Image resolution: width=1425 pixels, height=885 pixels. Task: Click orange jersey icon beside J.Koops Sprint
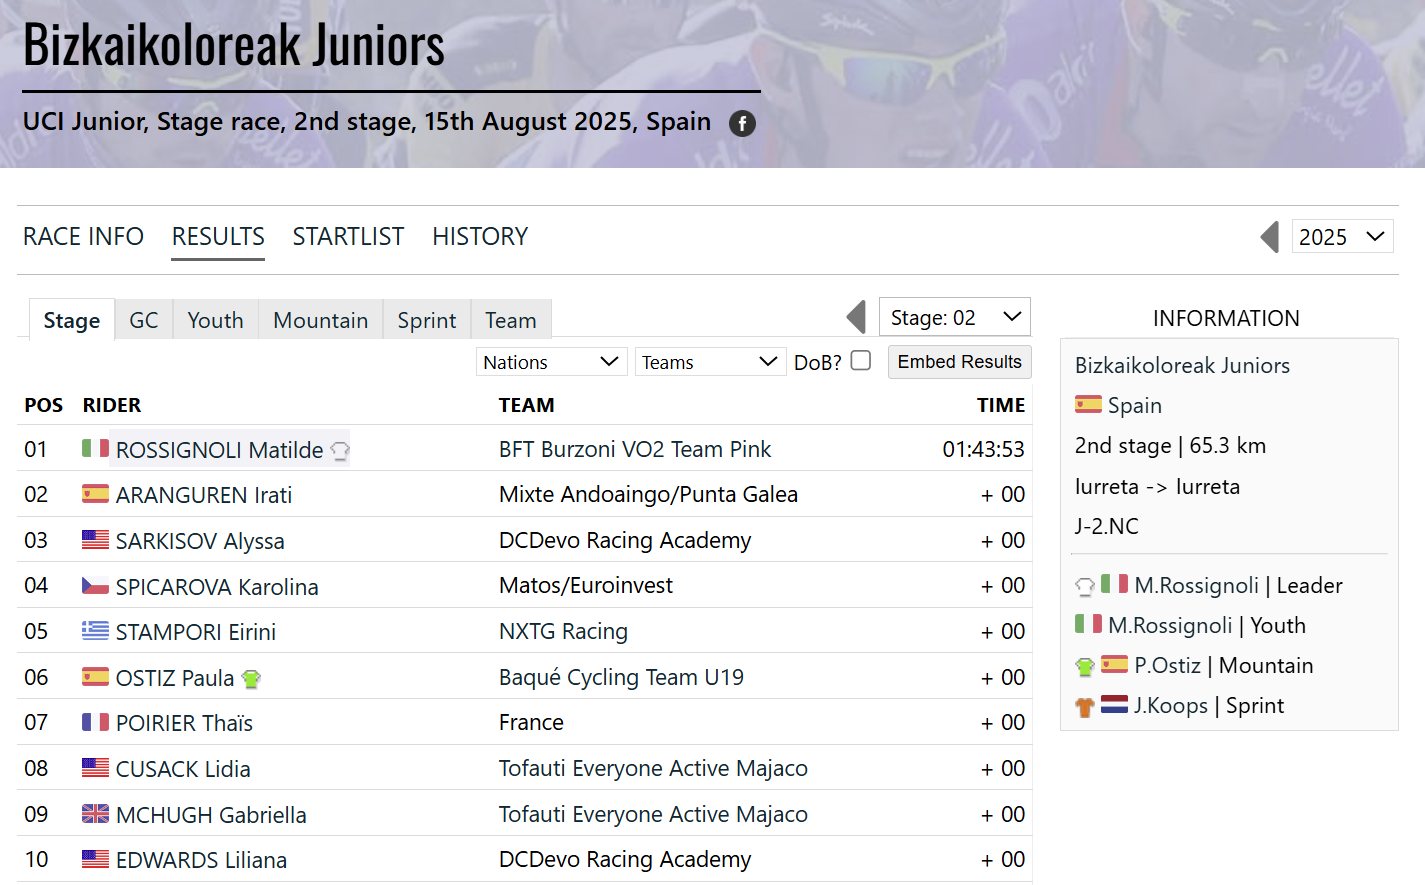1085,707
